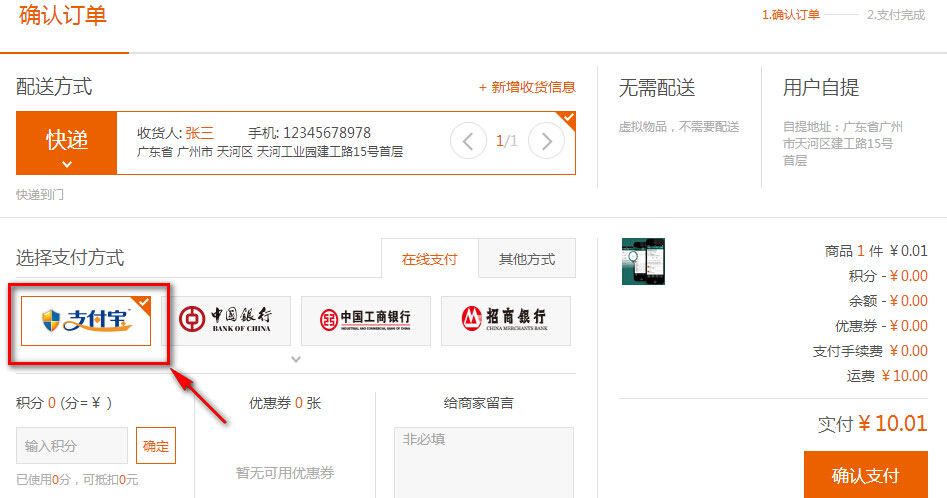Image resolution: width=947 pixels, height=498 pixels.
Task: Open product thumbnail image
Action: pos(643,261)
